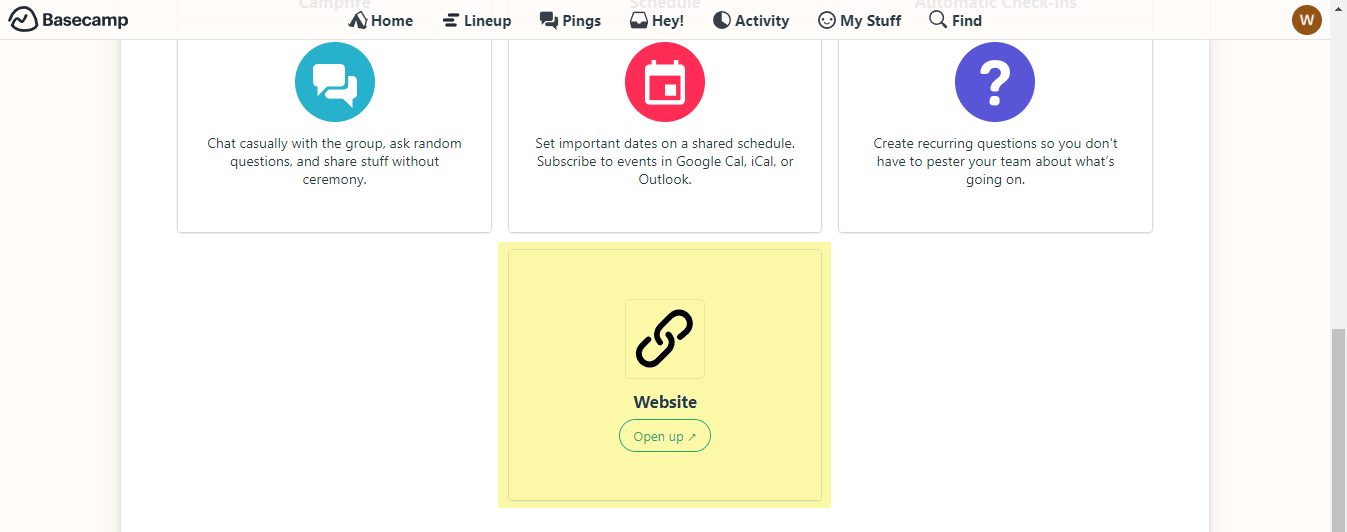Open the Campfire chat bubble icon
This screenshot has height=532, width=1347.
(335, 82)
